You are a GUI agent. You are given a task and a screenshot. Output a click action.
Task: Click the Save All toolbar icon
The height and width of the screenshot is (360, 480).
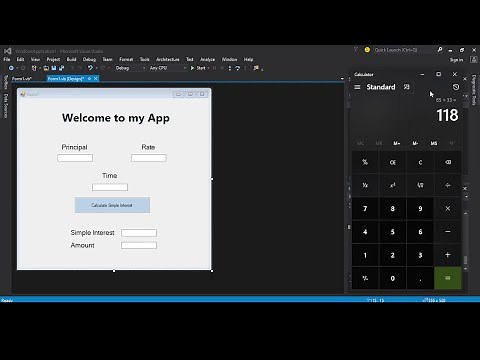61,68
